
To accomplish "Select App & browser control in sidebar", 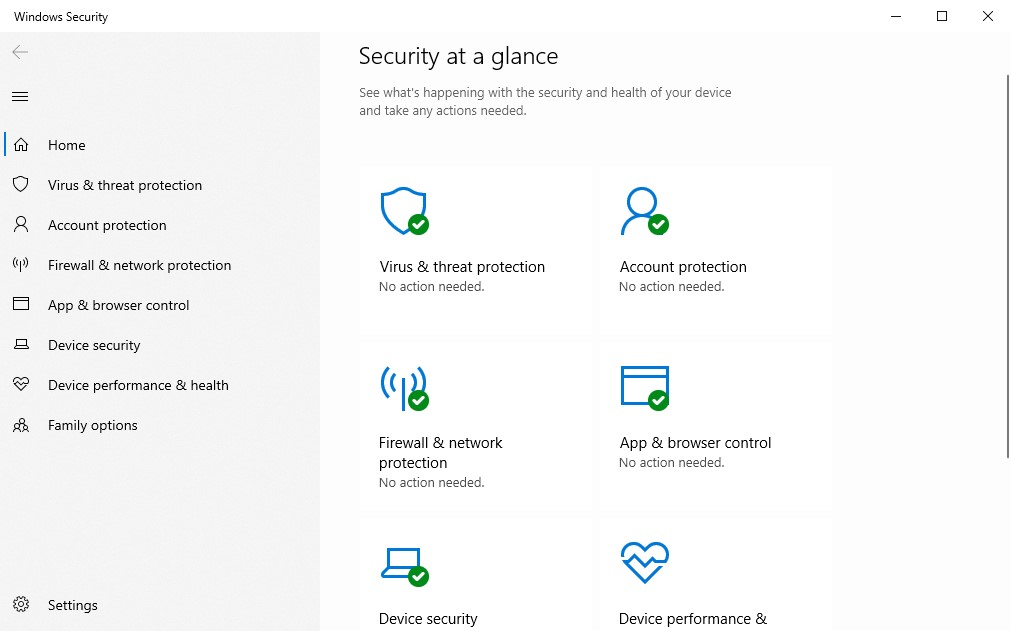I will pyautogui.click(x=118, y=305).
